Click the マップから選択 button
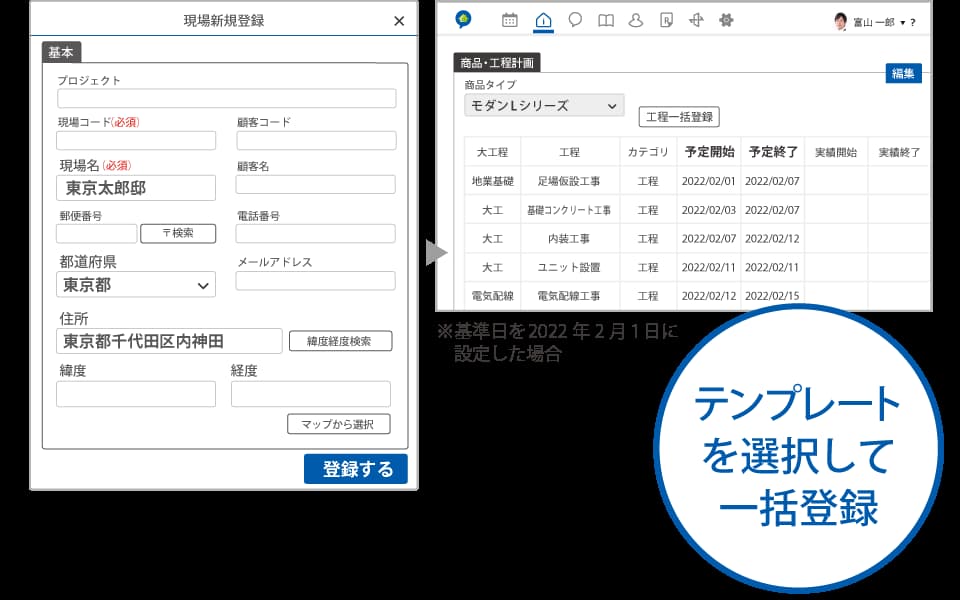 pyautogui.click(x=339, y=424)
